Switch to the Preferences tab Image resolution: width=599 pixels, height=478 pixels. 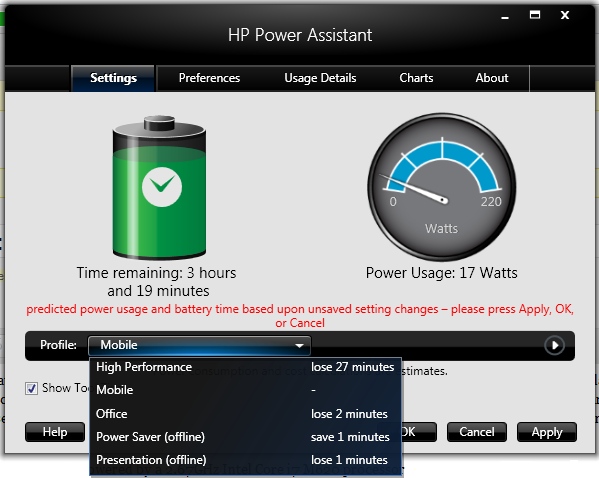pyautogui.click(x=209, y=78)
